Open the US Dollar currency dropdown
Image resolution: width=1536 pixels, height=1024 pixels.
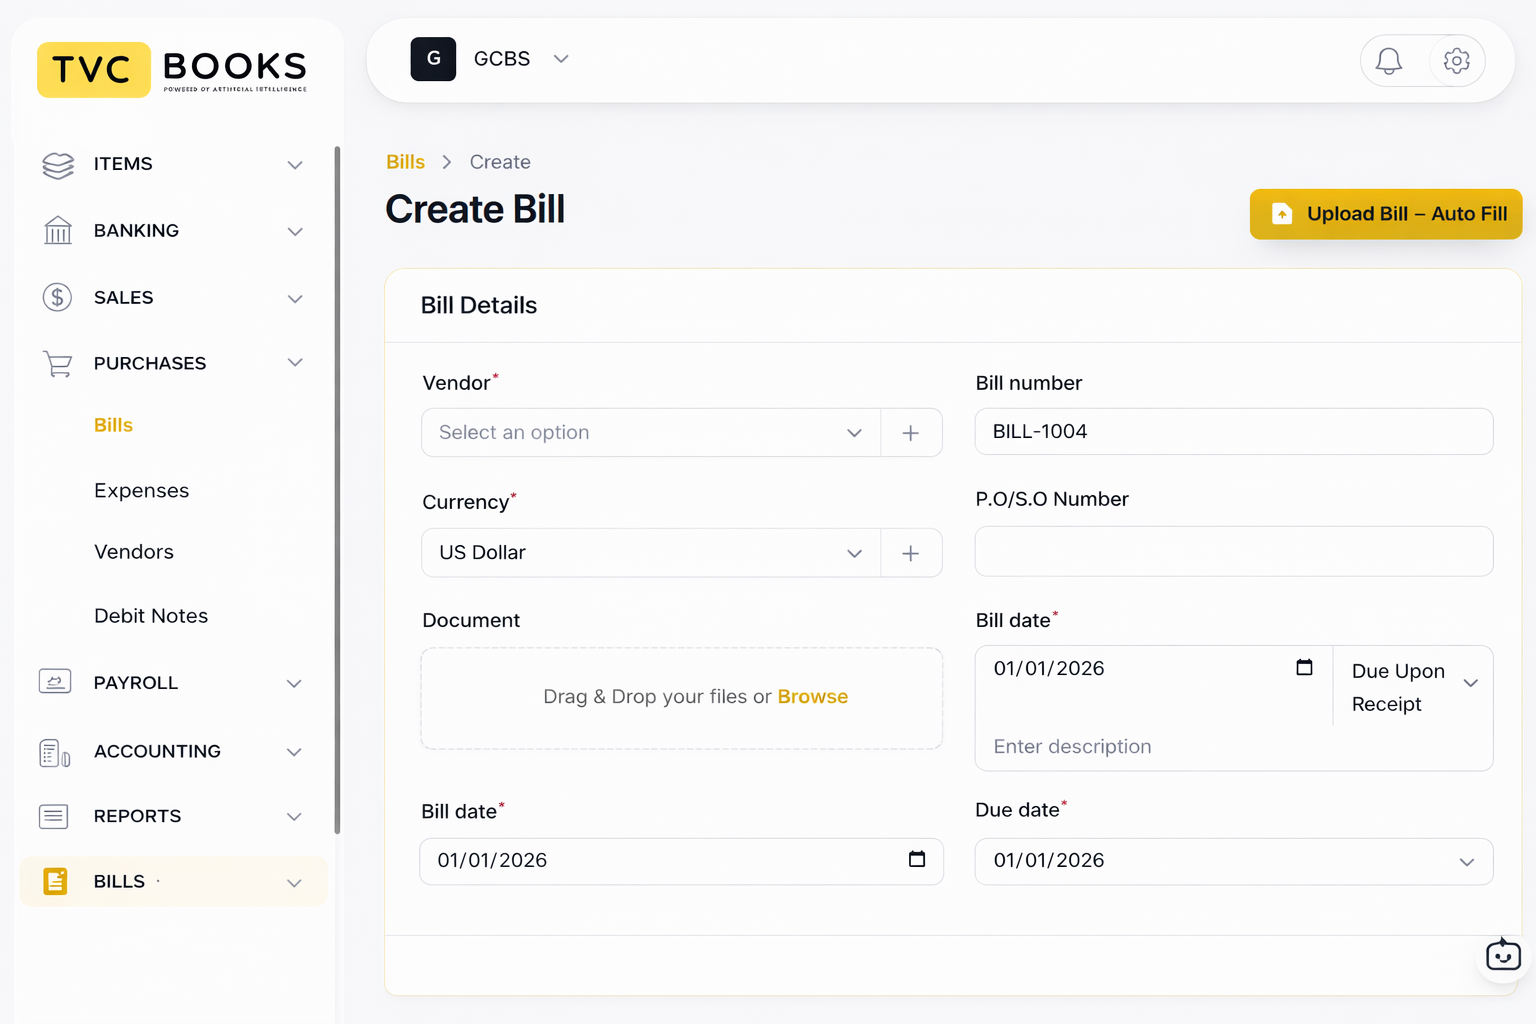(650, 553)
